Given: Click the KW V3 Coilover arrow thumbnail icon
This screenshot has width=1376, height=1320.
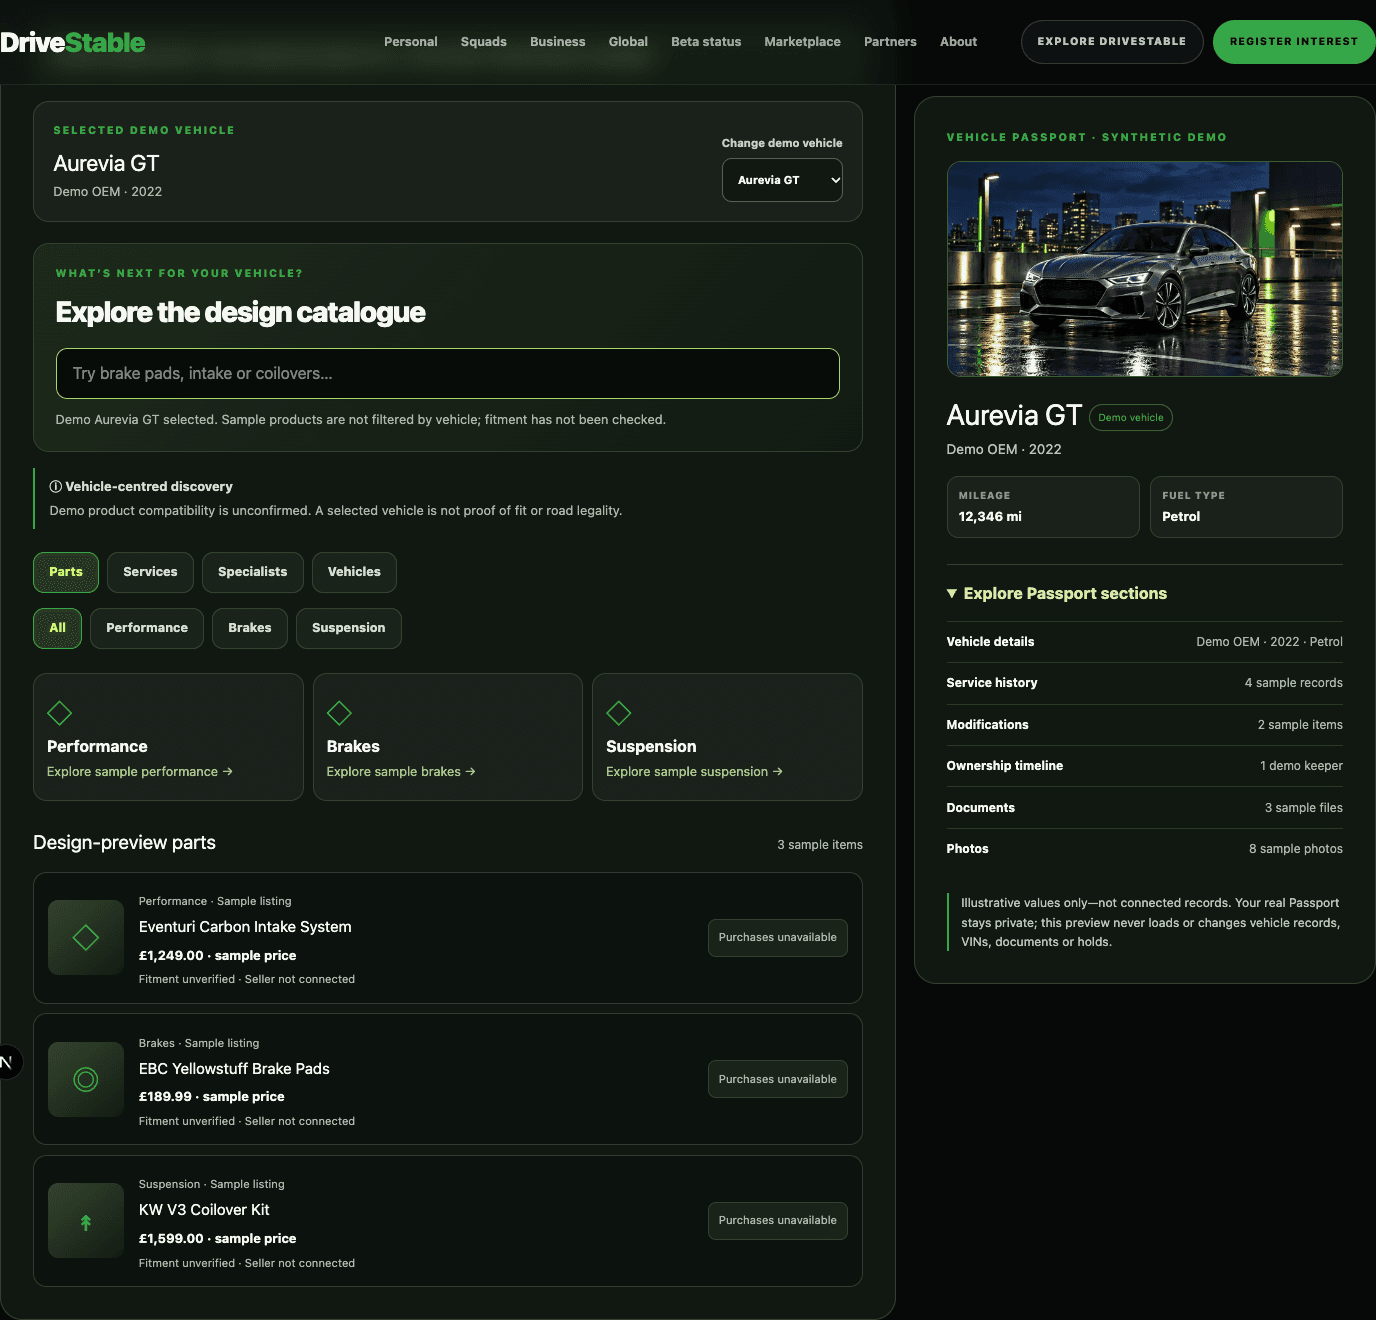Looking at the screenshot, I should point(86,1221).
